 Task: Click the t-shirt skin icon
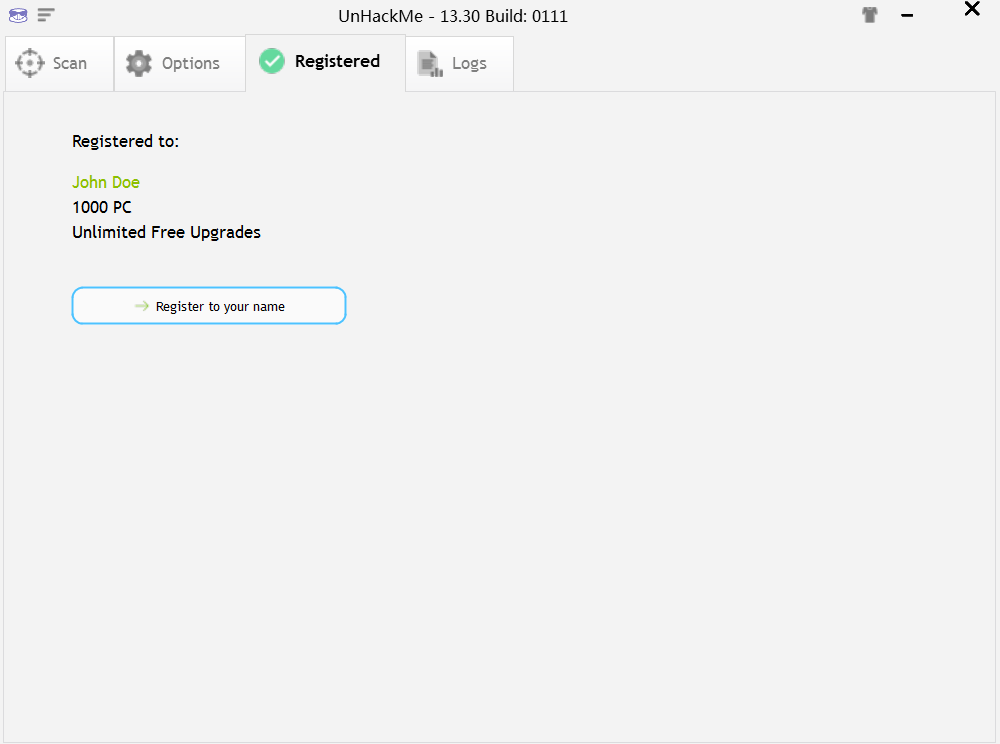(x=870, y=15)
